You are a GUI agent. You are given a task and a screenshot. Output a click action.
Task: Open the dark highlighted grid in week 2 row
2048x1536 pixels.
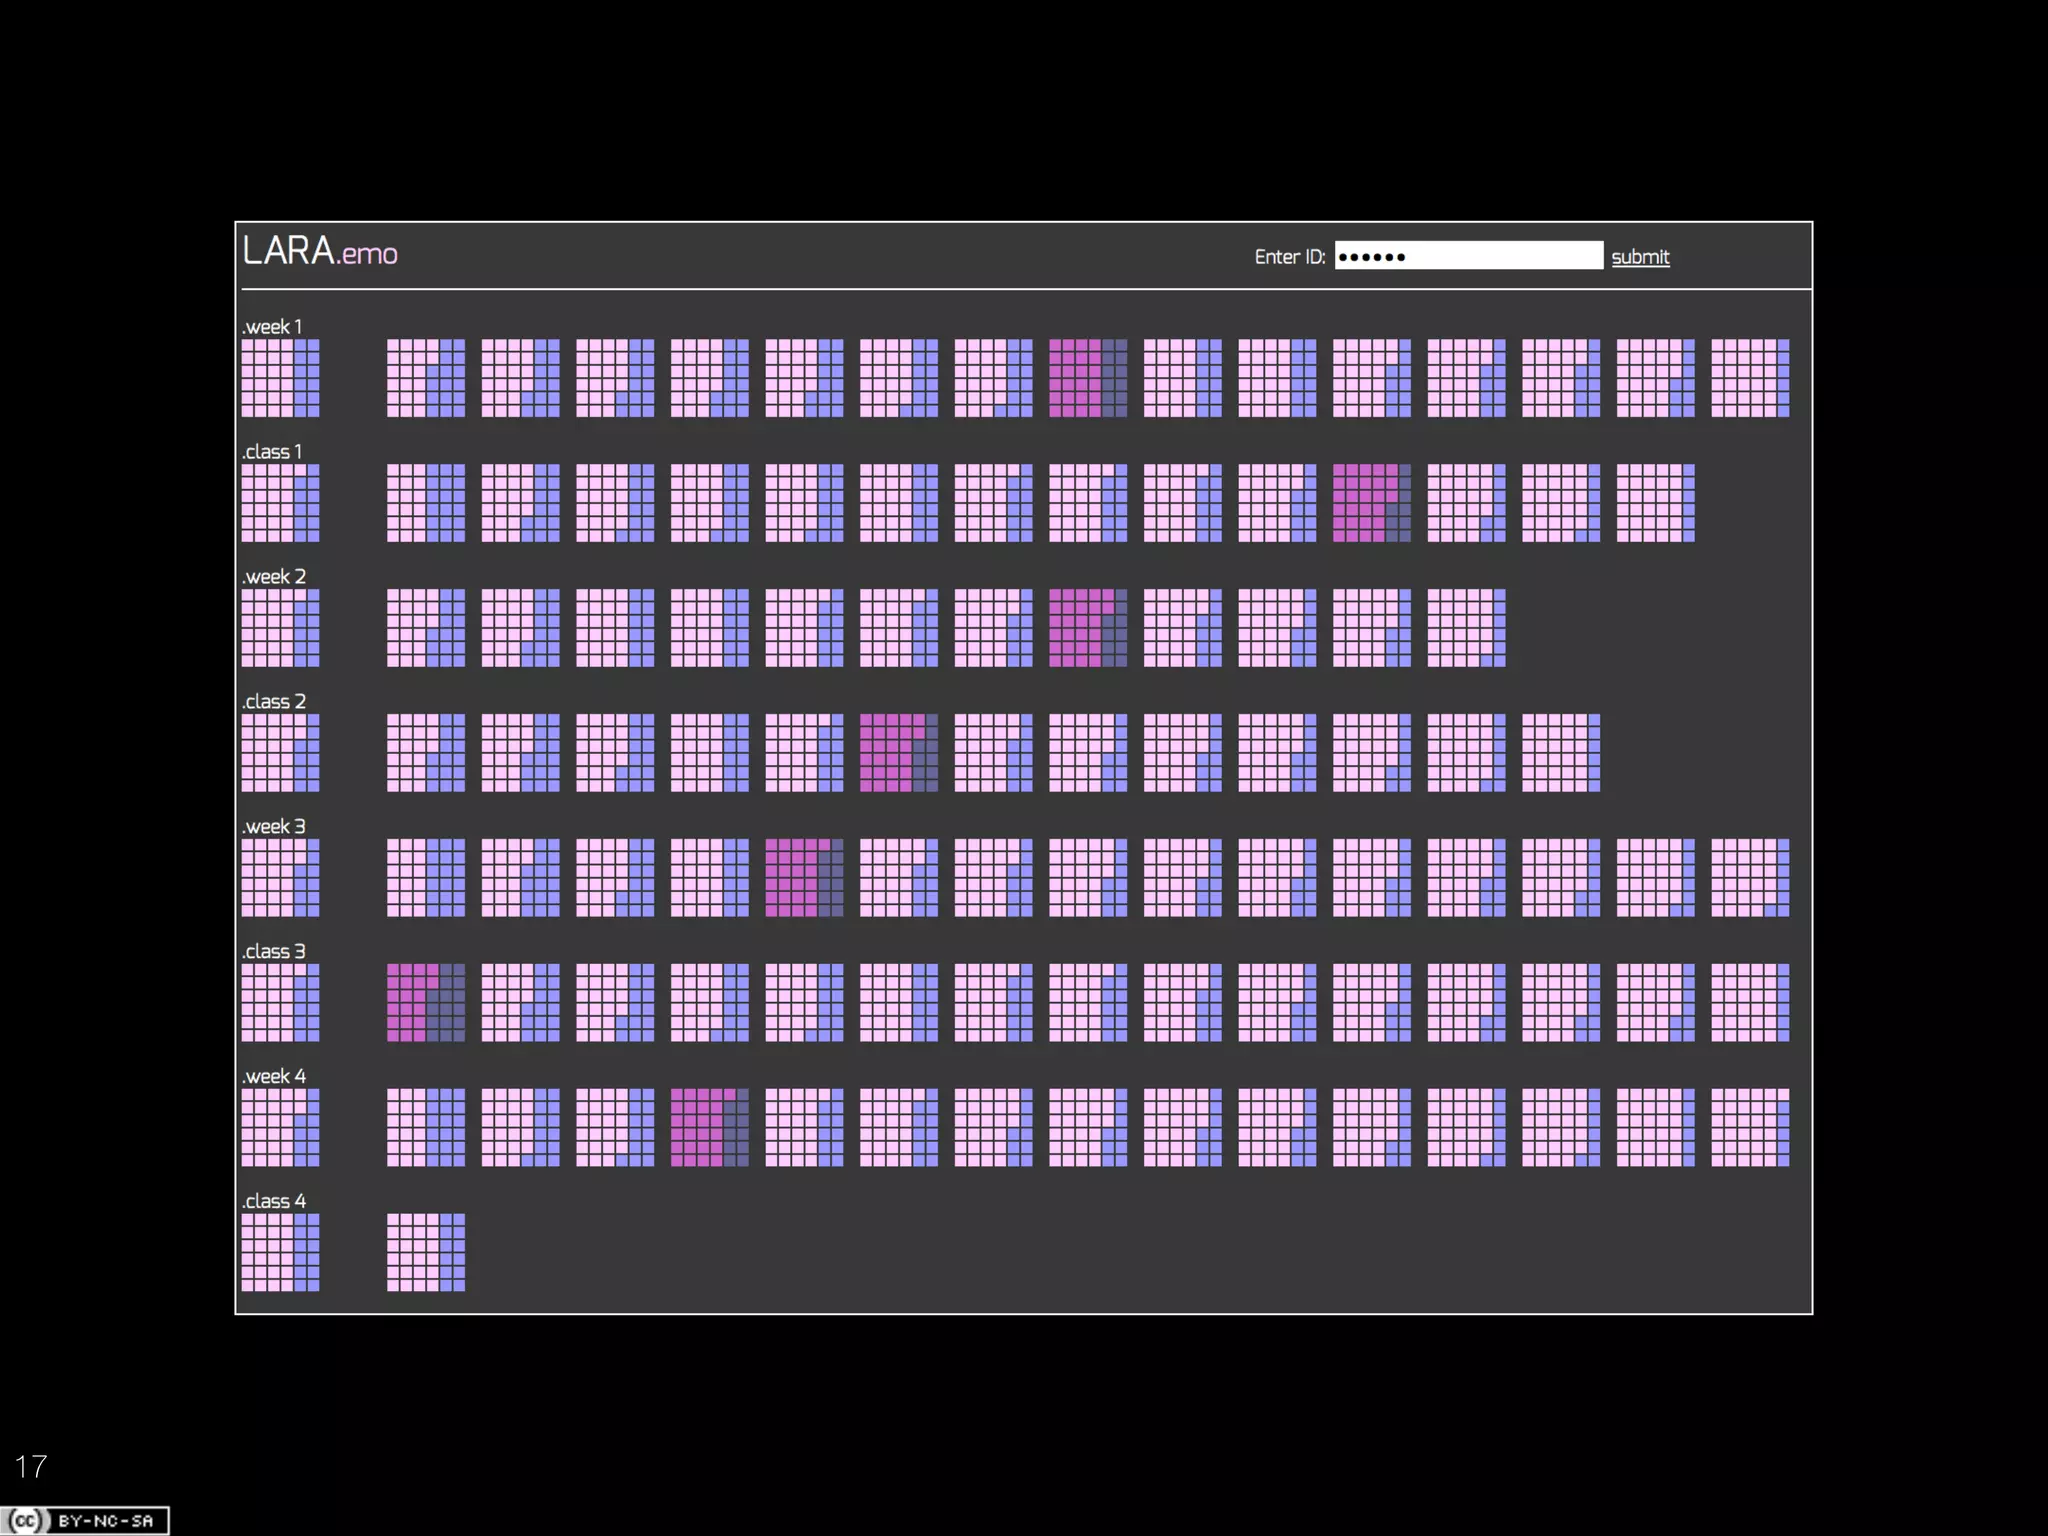coord(1088,628)
